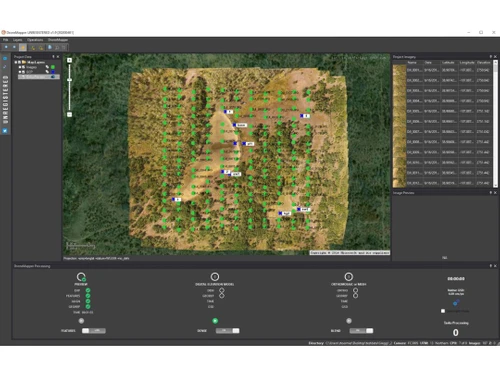
Task: Sort imagery by the Latitude column
Action: [448, 62]
